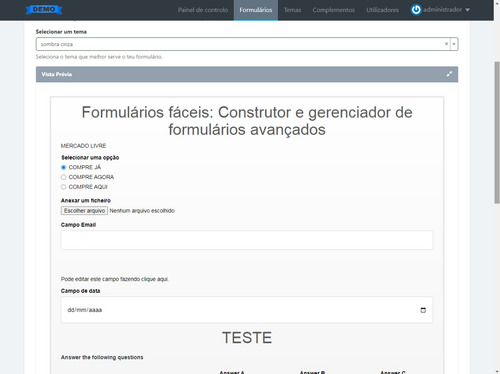
Task: Click the 'MERCADO LIVRE' text
Action: pyautogui.click(x=83, y=146)
